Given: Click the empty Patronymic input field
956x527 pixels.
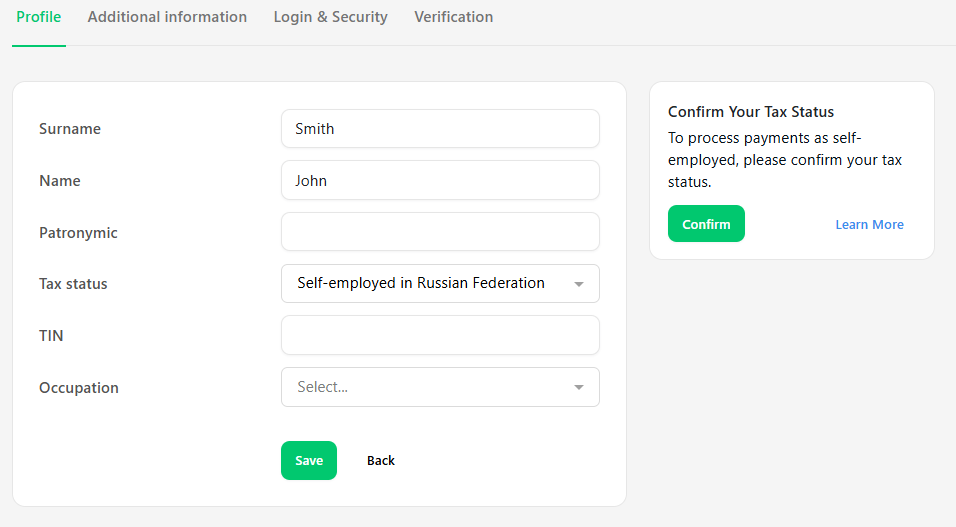Looking at the screenshot, I should [x=440, y=232].
